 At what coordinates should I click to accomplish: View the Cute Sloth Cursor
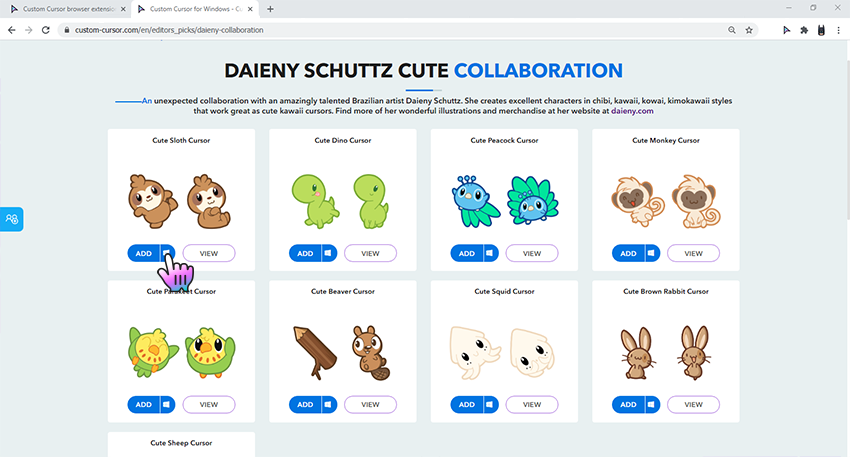coord(209,253)
